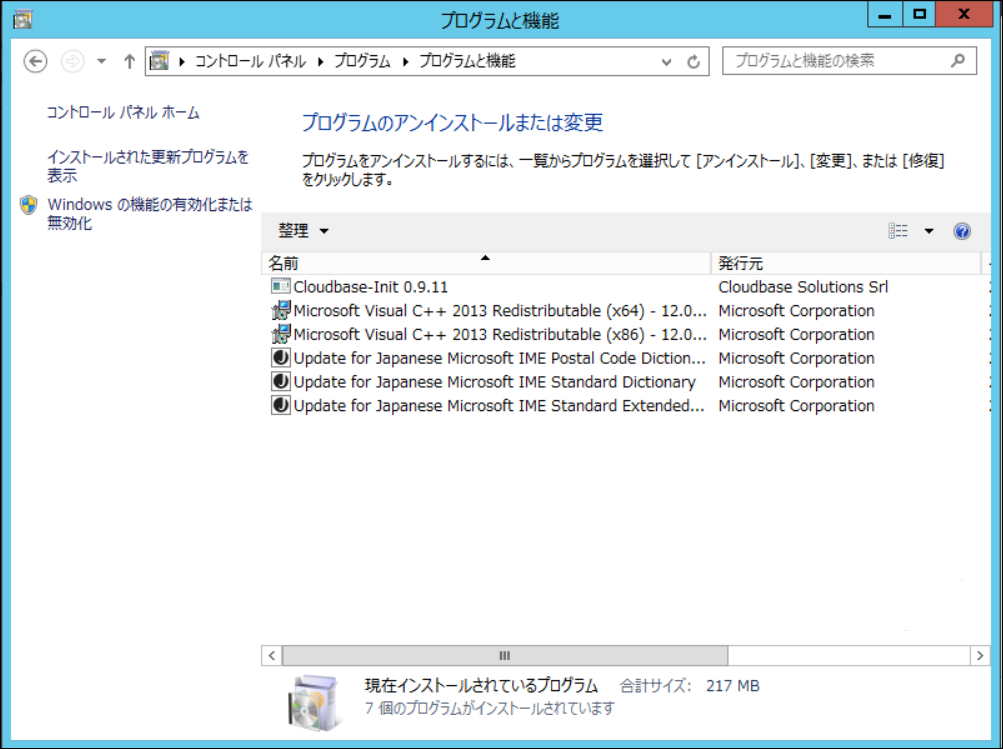Click the installed programs box icon in details pane
This screenshot has height=749, width=1003.
pos(315,702)
